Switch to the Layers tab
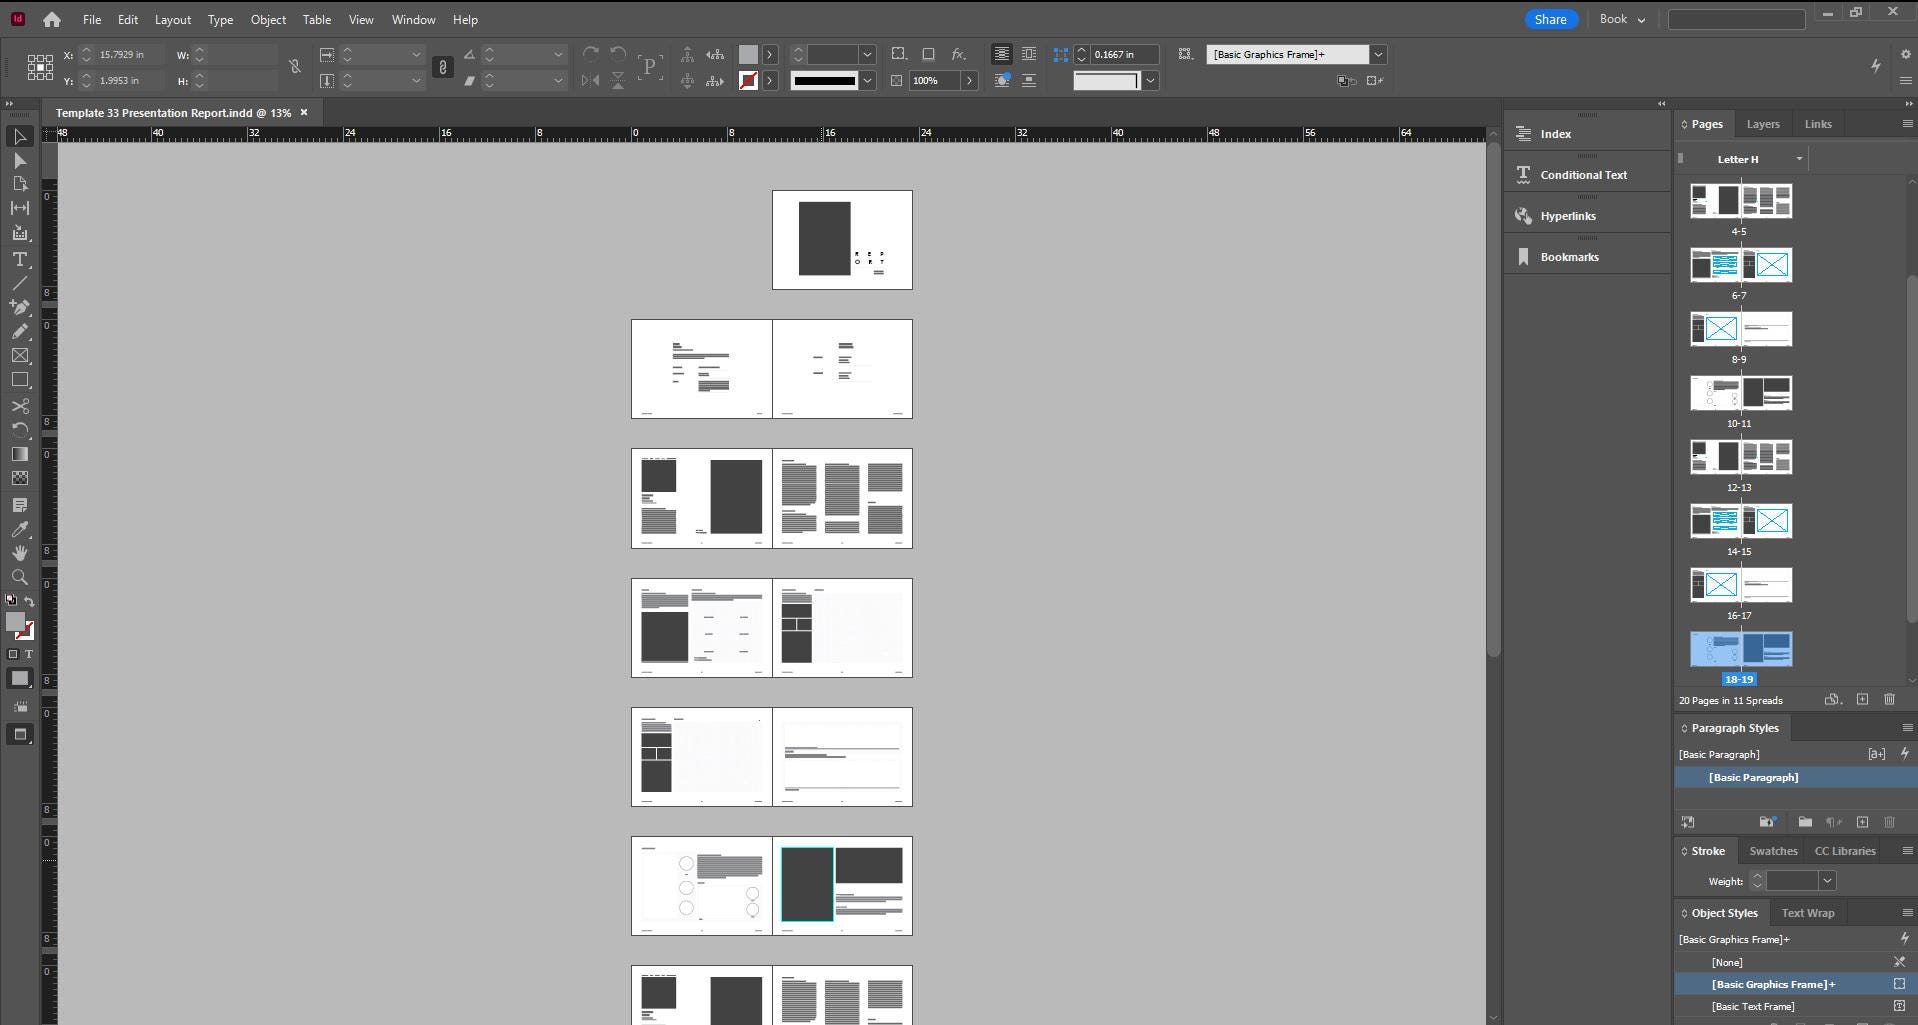Screen dimensions: 1918x1025 (x=1762, y=124)
